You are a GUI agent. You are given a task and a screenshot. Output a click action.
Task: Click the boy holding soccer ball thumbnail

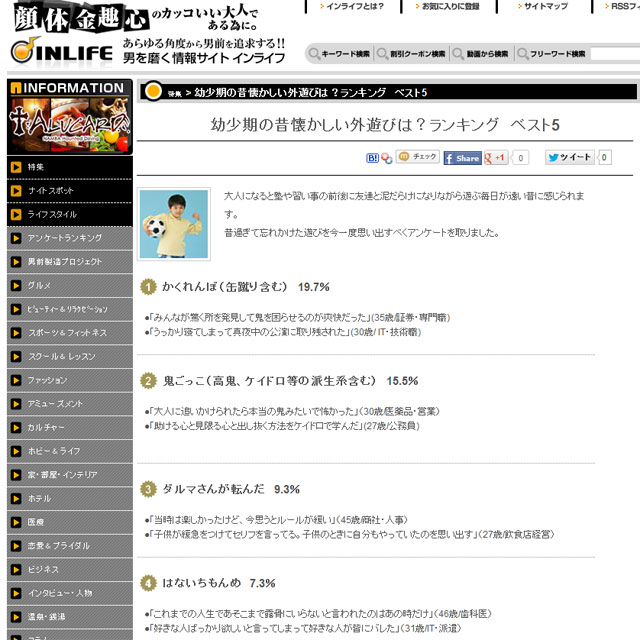[x=173, y=223]
